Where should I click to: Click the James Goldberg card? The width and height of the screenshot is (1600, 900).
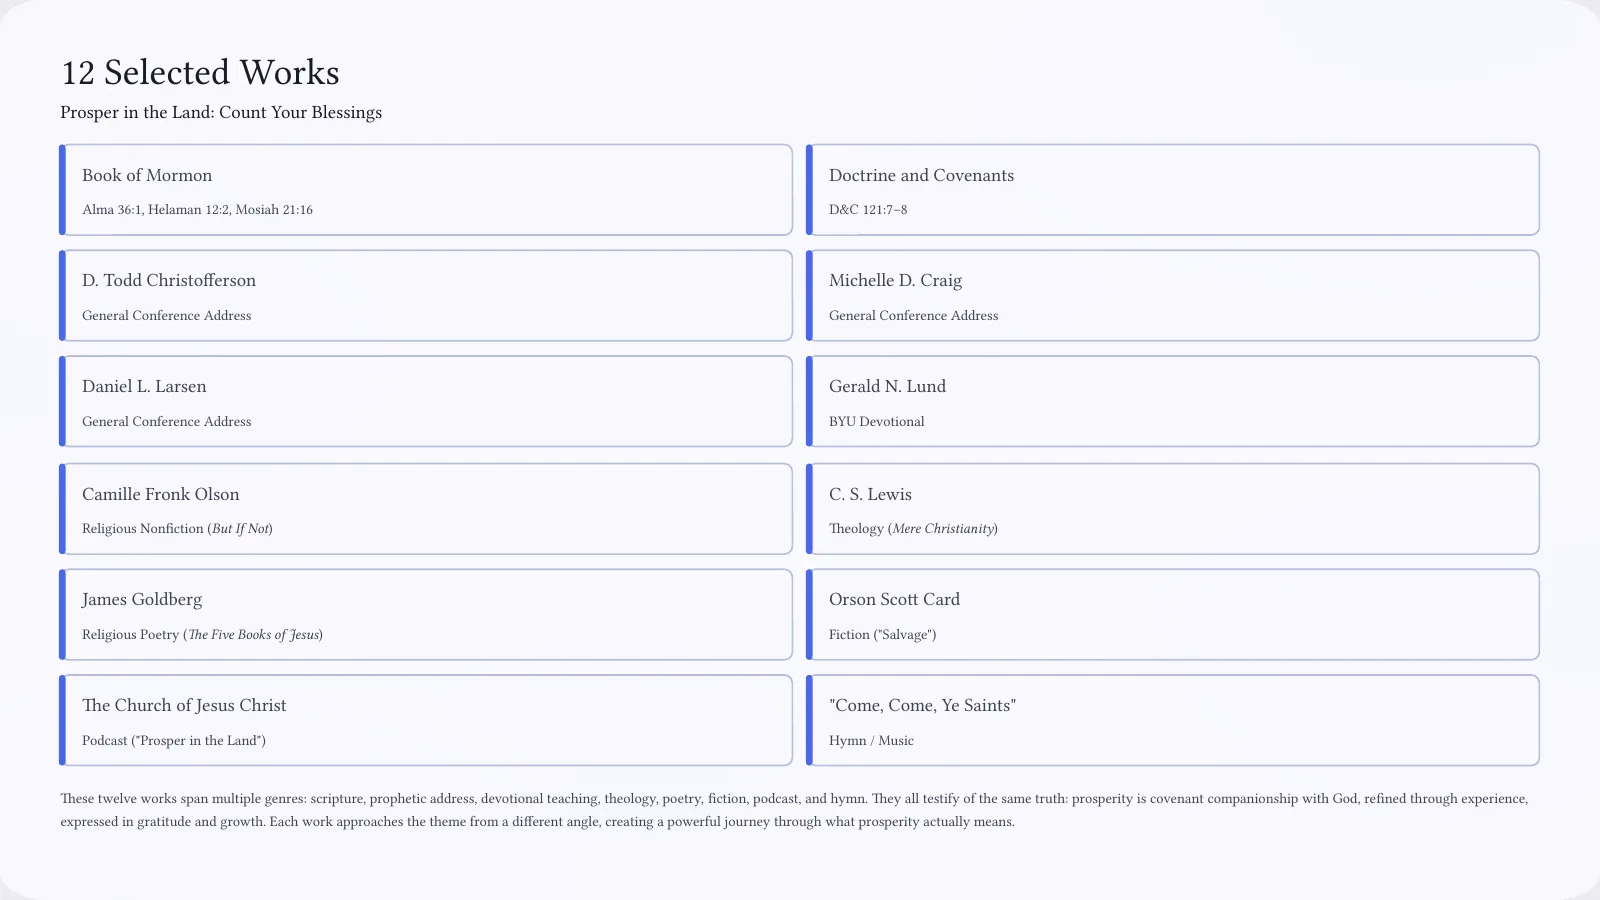(426, 615)
